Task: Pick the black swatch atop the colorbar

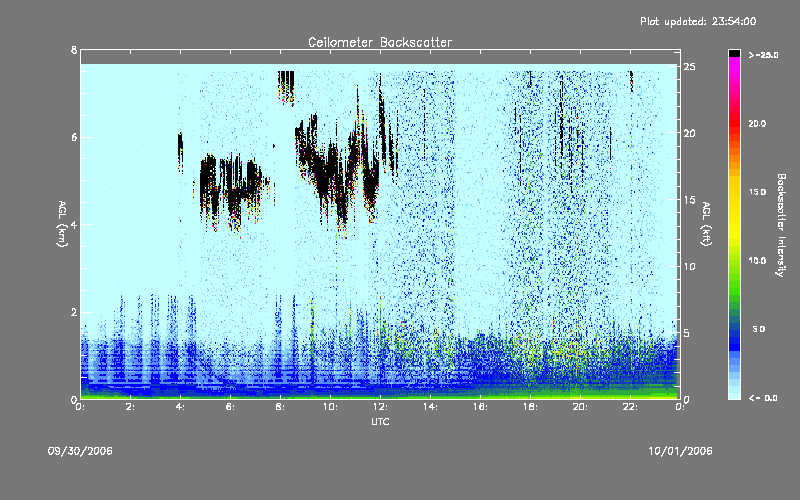Action: [x=734, y=53]
